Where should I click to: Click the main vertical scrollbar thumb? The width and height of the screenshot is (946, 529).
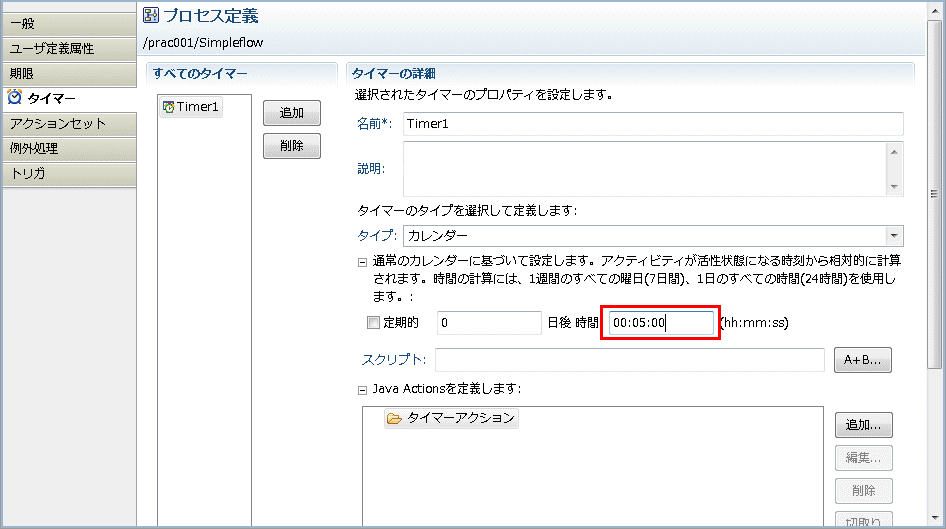point(935,193)
